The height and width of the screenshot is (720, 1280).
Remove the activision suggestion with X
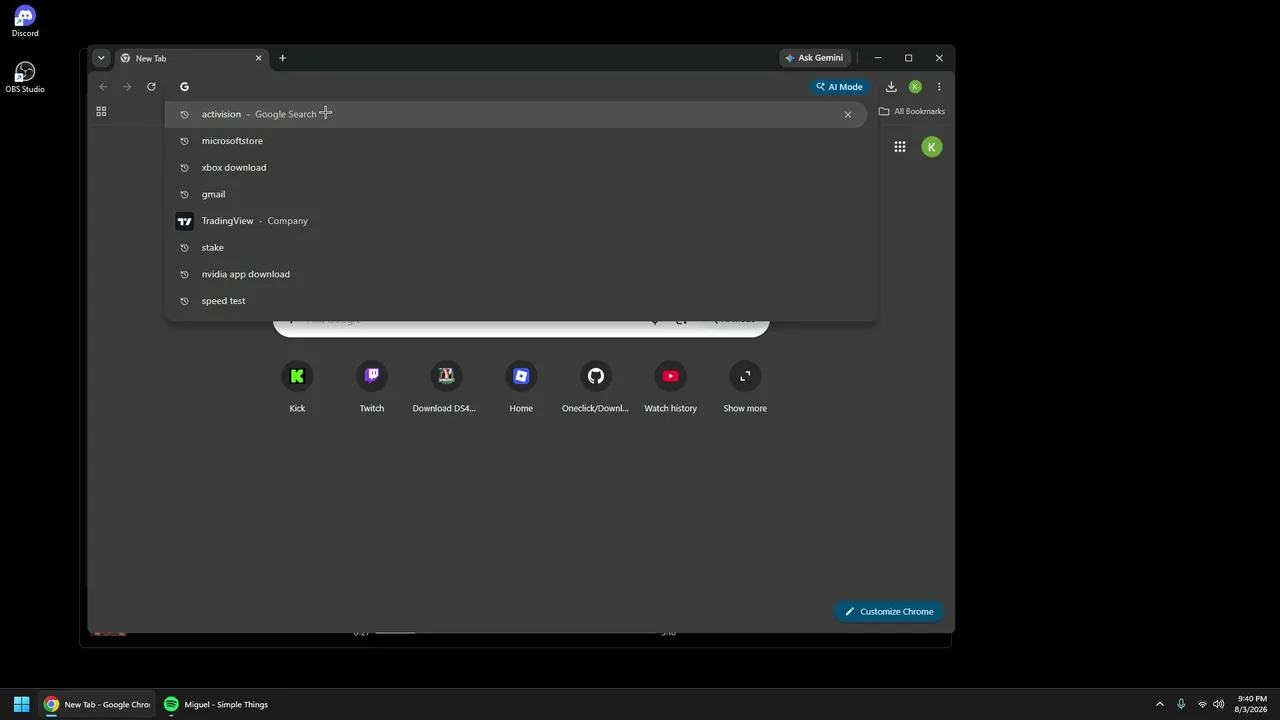(x=848, y=114)
